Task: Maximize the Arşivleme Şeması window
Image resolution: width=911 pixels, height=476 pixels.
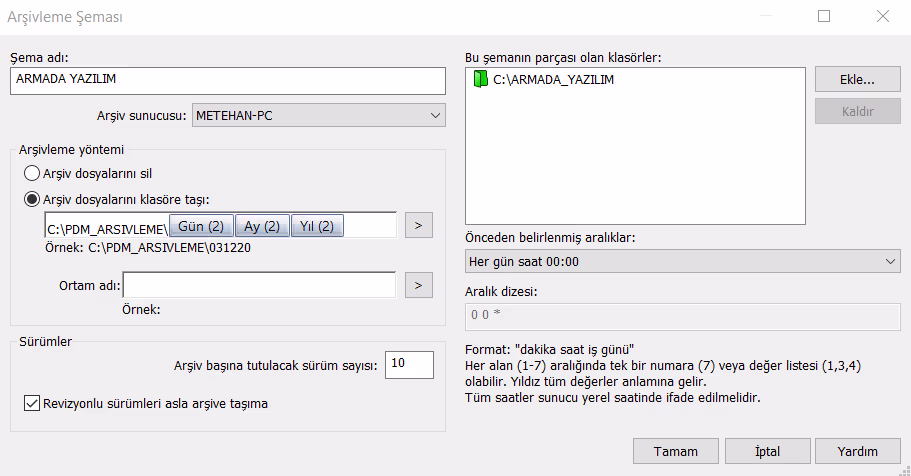Action: [824, 16]
